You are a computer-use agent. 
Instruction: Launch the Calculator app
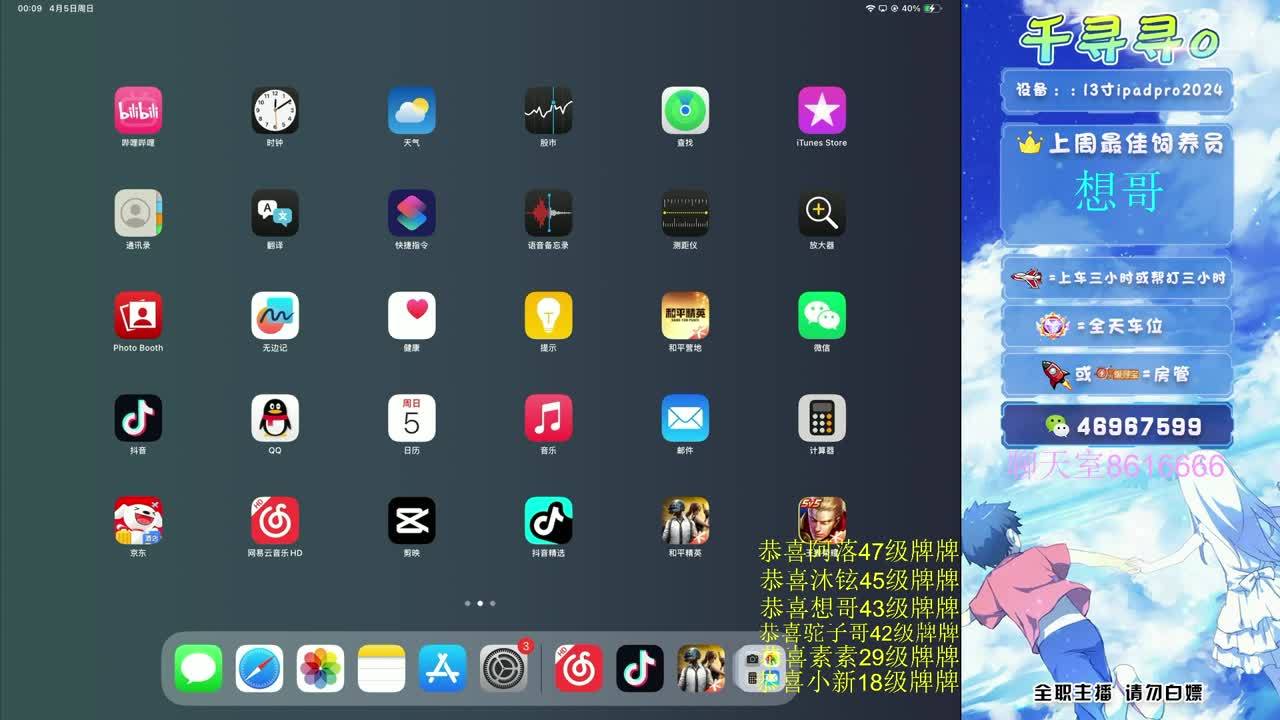[822, 418]
